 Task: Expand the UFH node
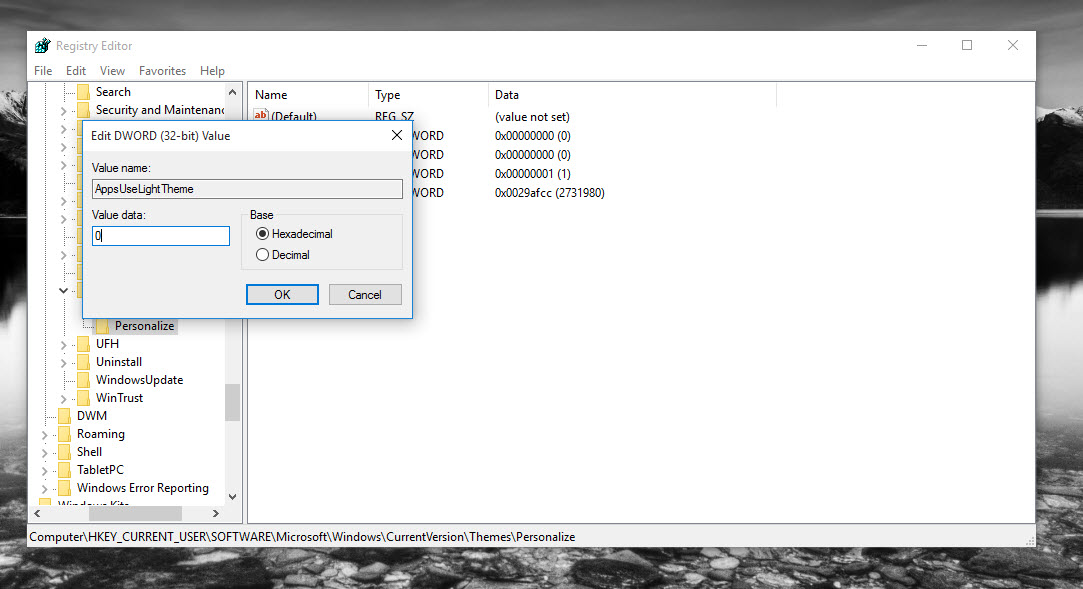pyautogui.click(x=64, y=345)
